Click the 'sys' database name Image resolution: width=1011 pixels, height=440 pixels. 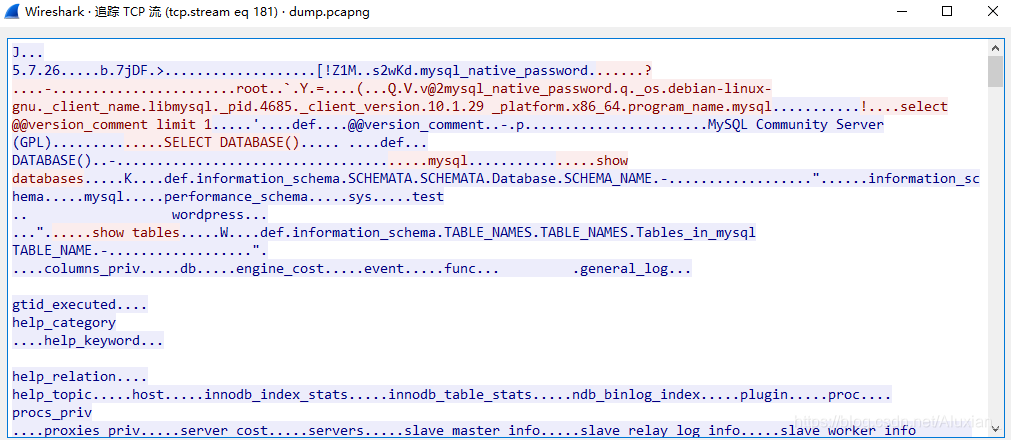[x=360, y=197]
